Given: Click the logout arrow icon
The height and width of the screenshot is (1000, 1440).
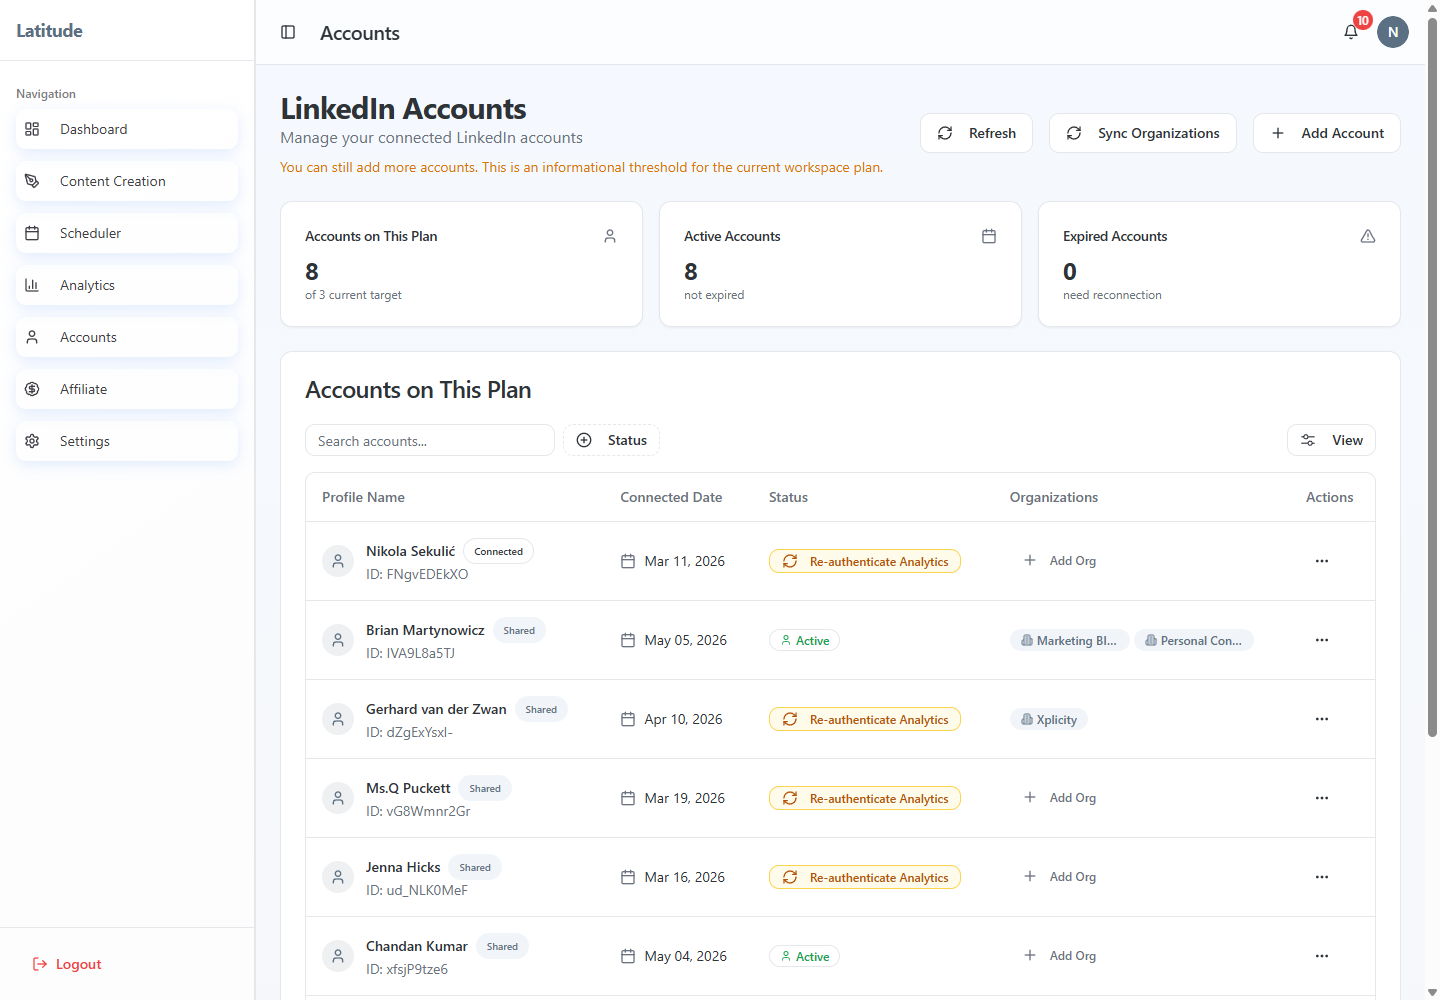Looking at the screenshot, I should click(40, 964).
